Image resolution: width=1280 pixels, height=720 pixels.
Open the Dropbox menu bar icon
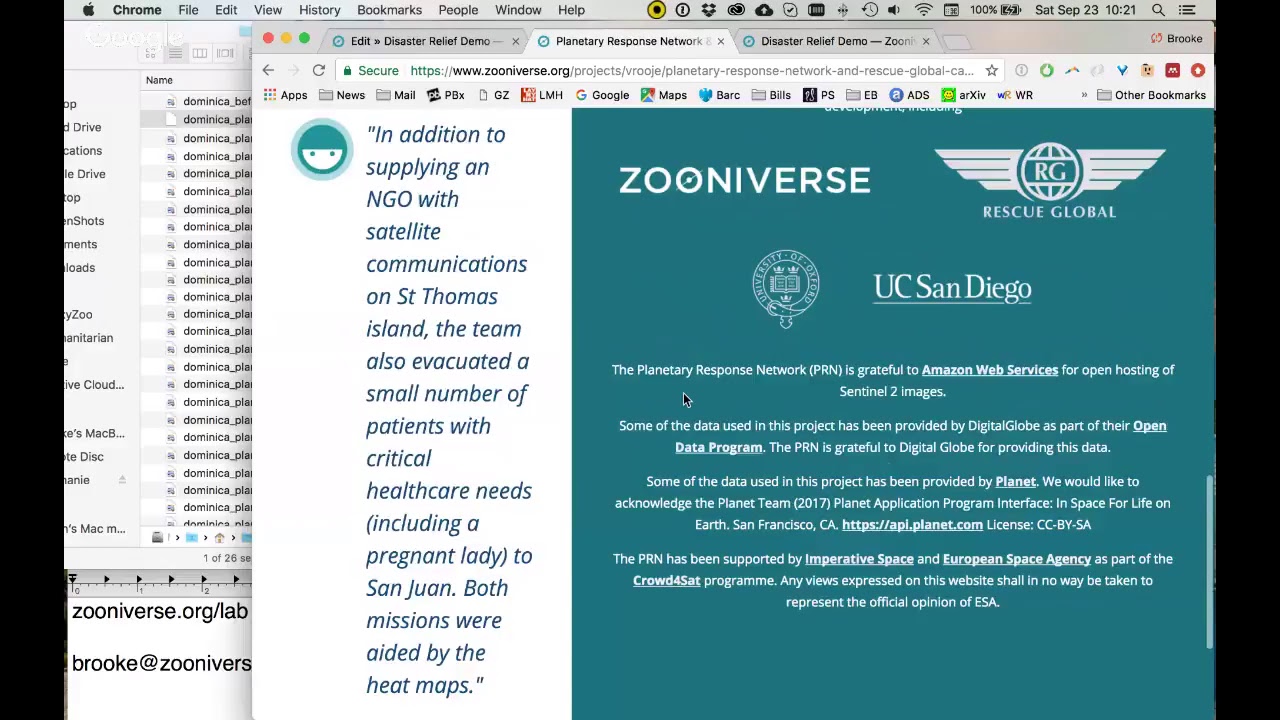click(709, 10)
